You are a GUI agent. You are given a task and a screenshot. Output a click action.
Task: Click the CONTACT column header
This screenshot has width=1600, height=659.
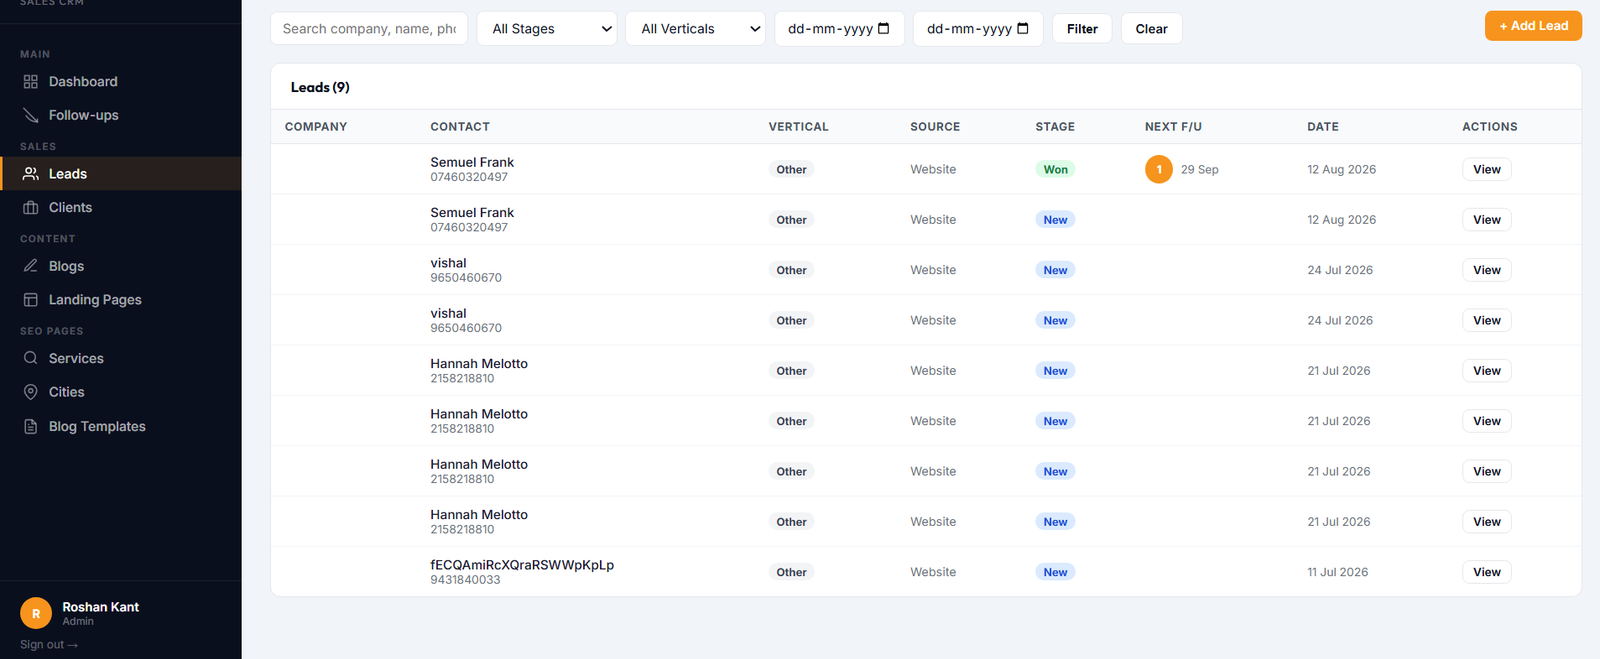460,127
